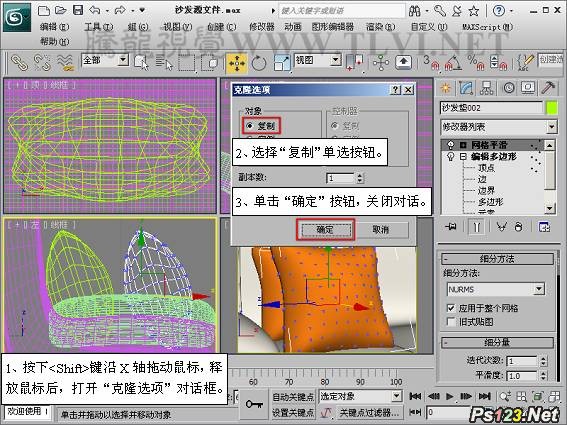
Task: Open Configure Modifier Sets icon
Action: coord(544,227)
